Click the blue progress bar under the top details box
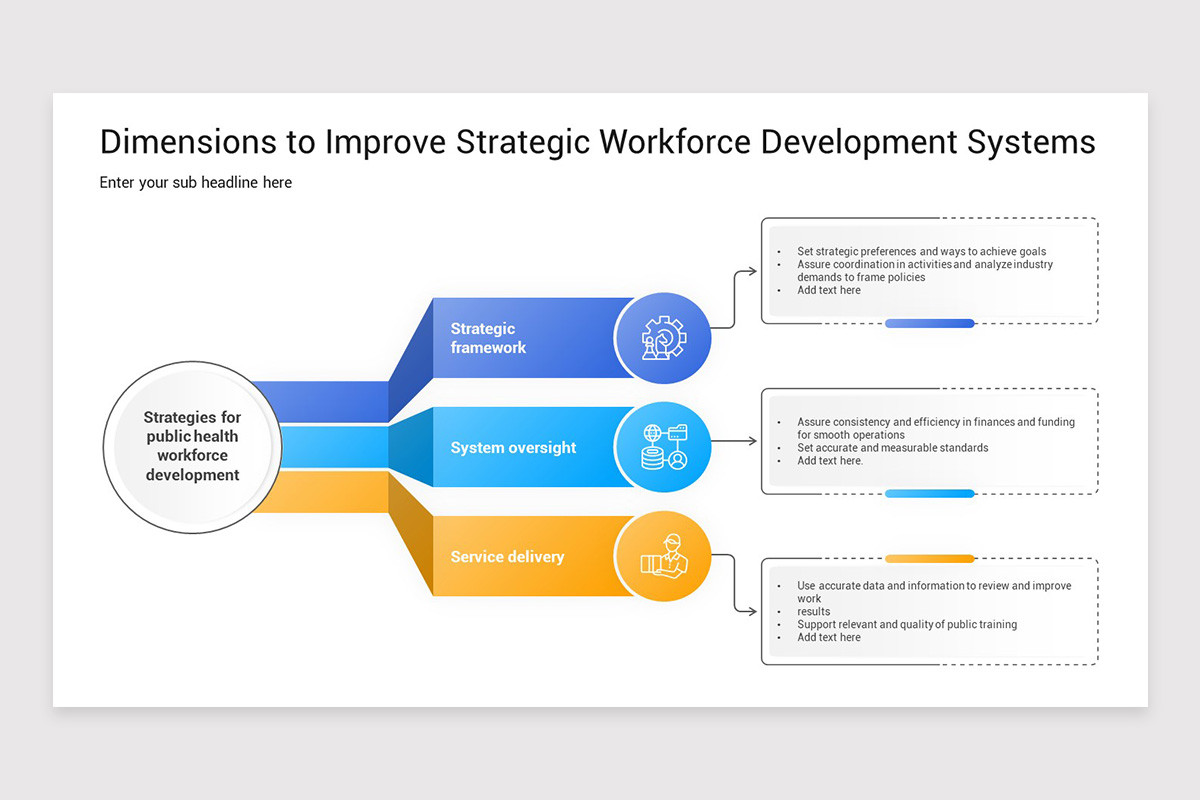The image size is (1200, 800). tap(930, 322)
